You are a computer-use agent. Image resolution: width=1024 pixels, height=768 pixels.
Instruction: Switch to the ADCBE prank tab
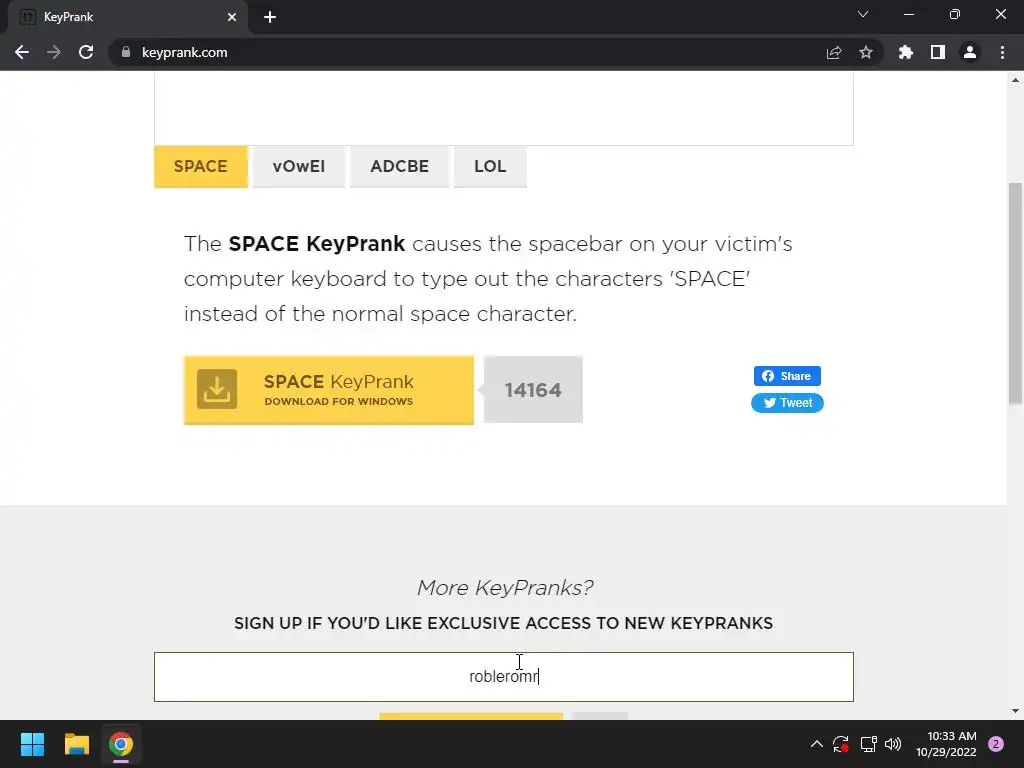coord(399,167)
